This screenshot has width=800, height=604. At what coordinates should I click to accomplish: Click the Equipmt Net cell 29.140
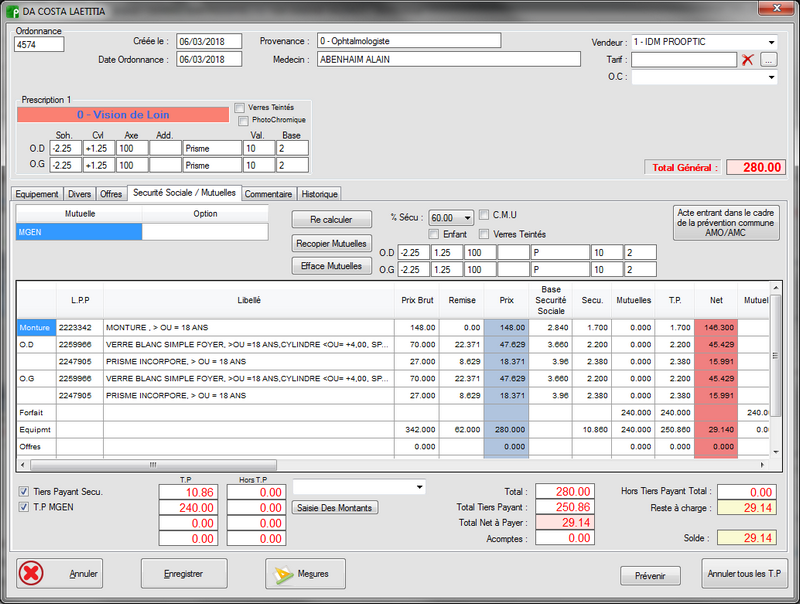716,430
